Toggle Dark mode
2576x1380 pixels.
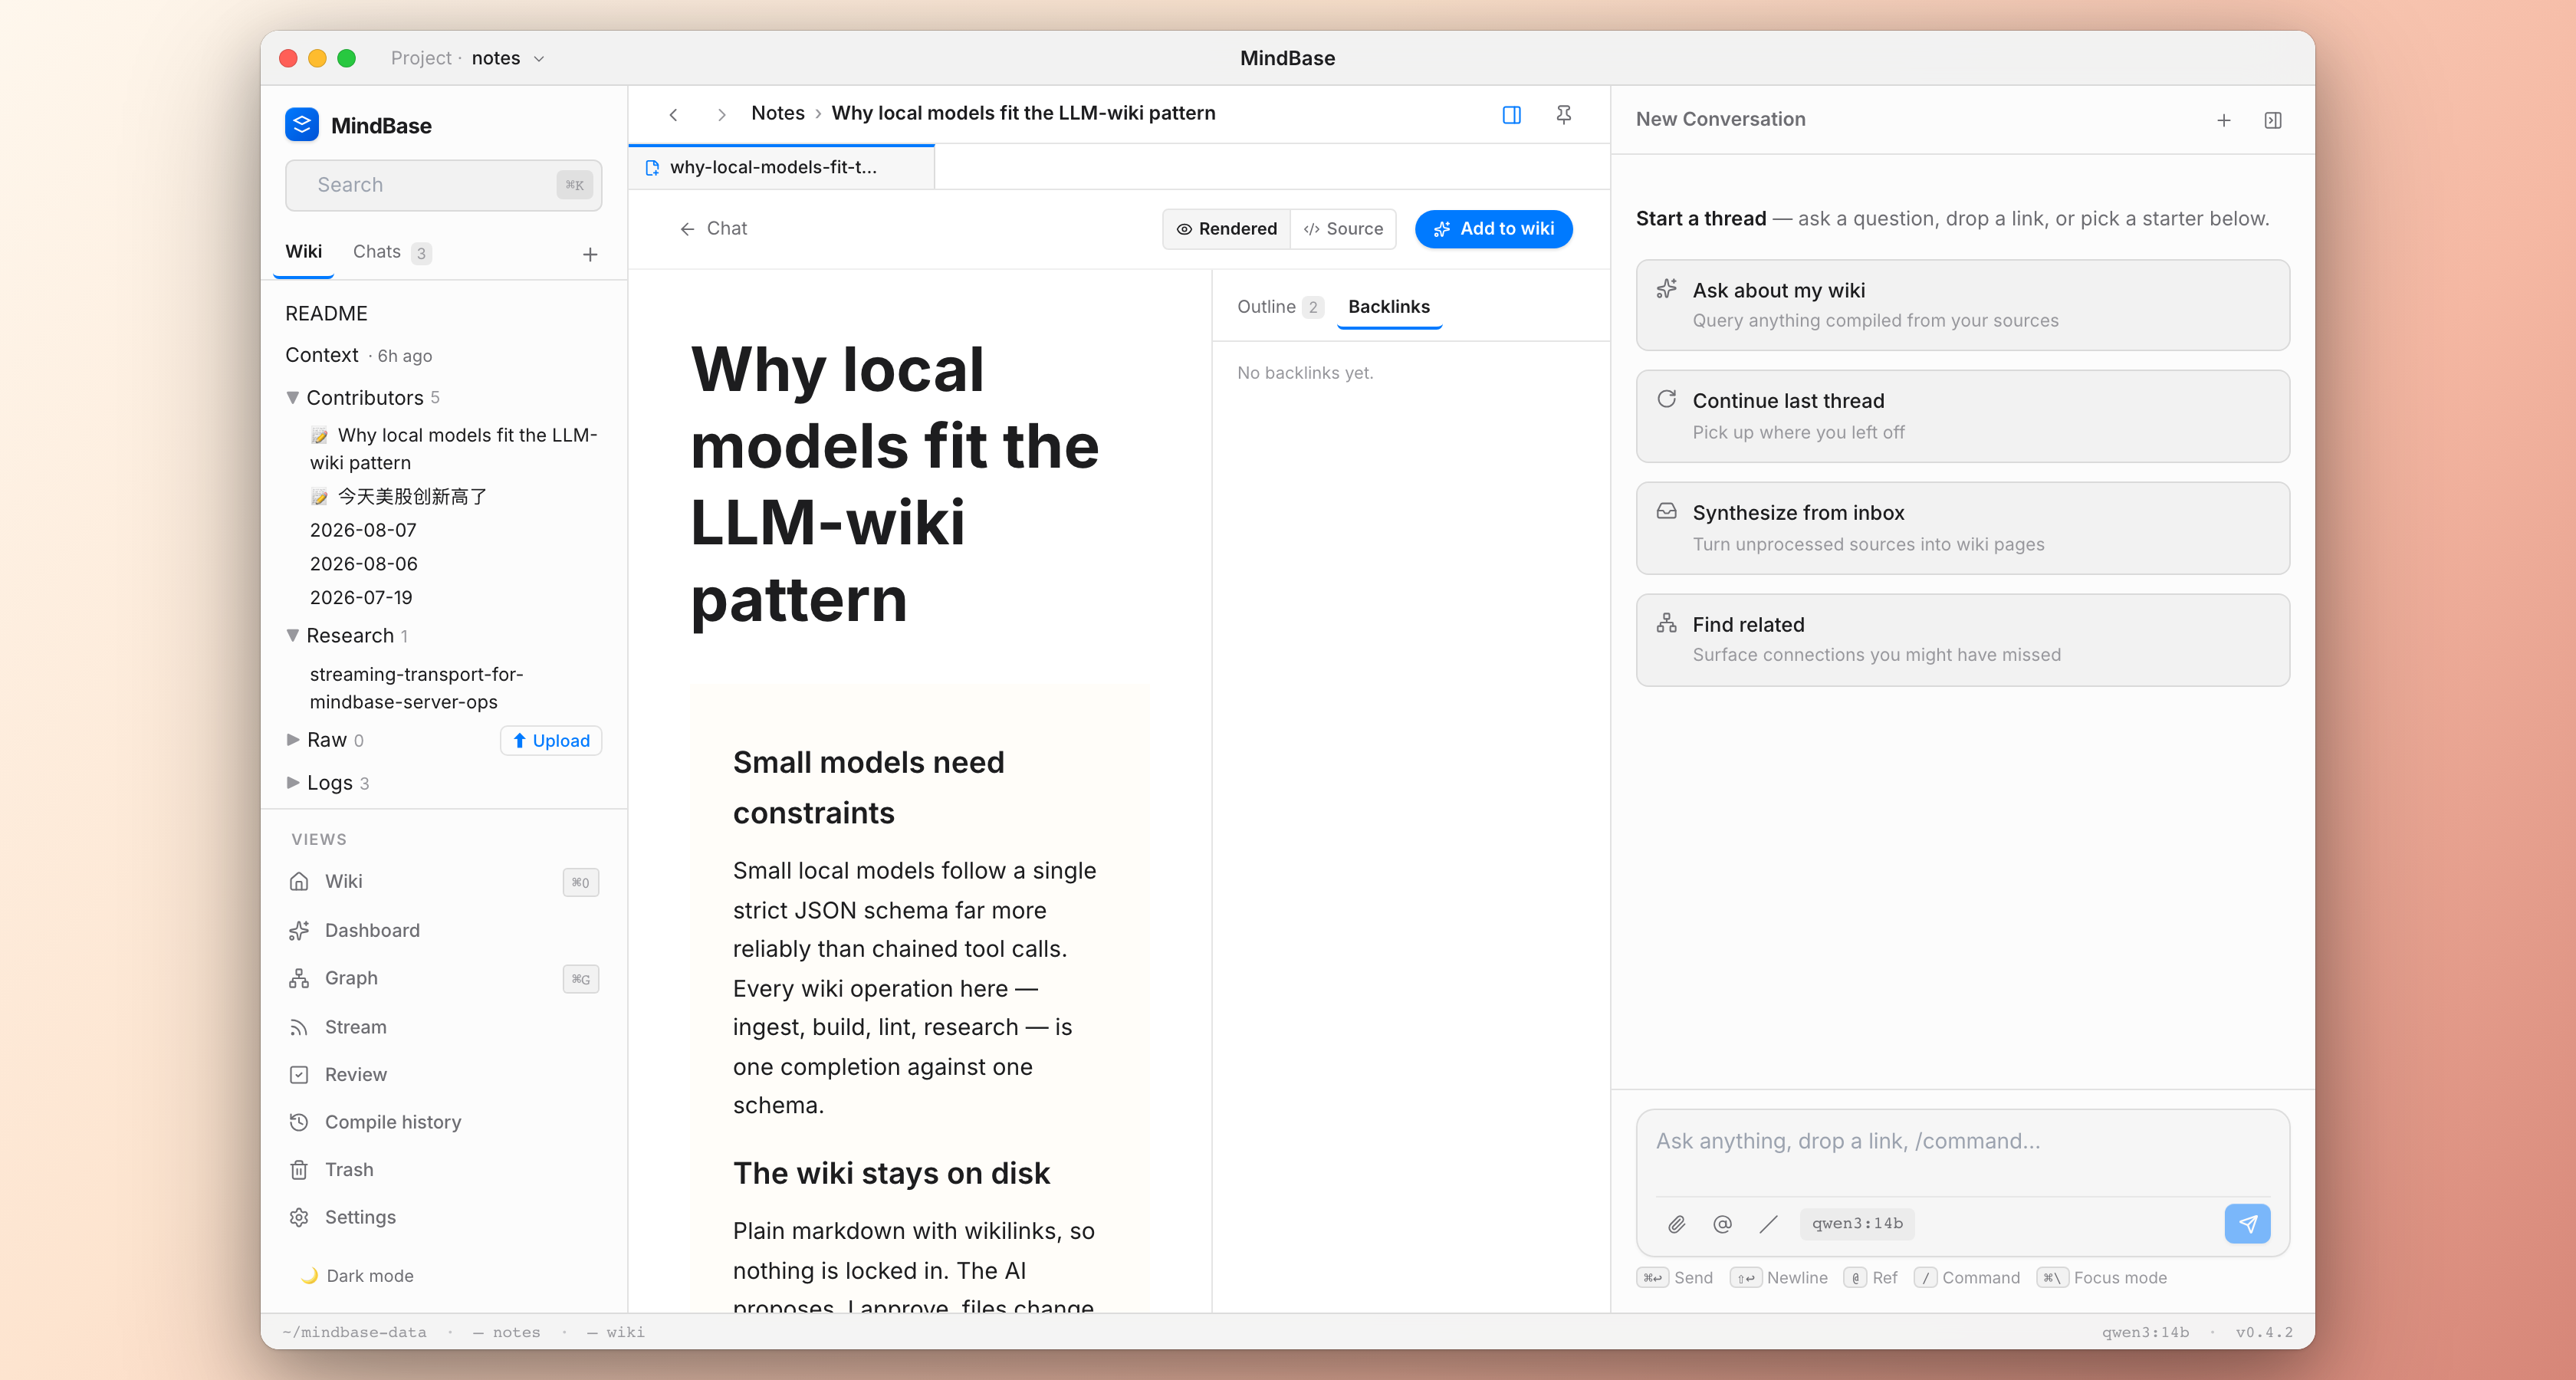(357, 1276)
